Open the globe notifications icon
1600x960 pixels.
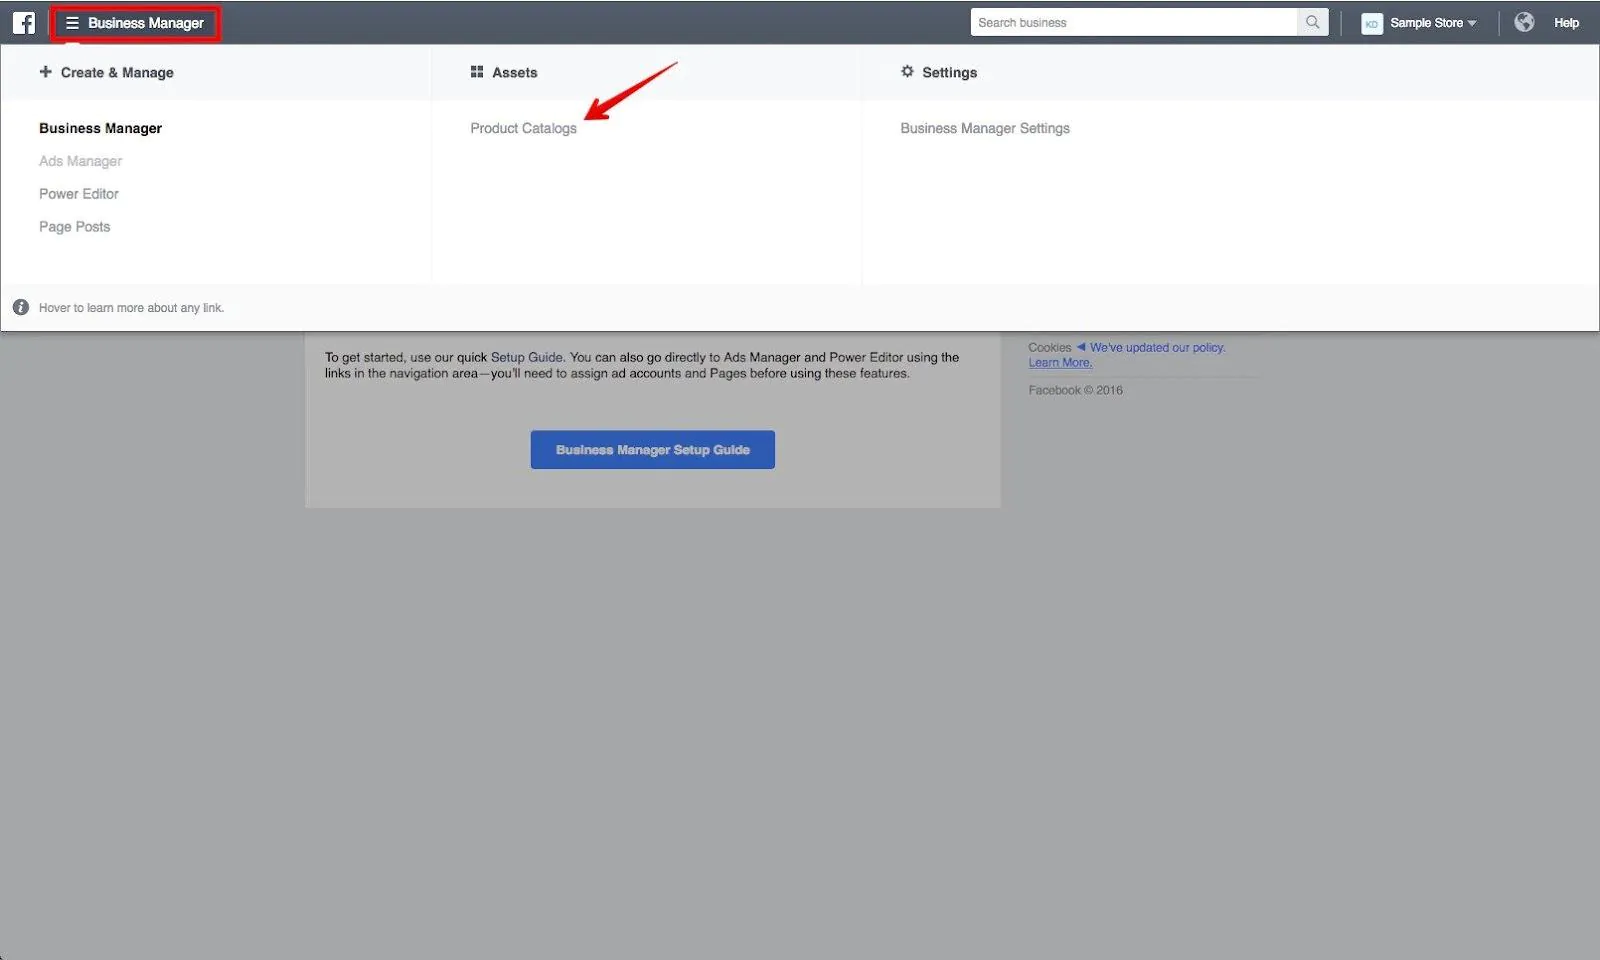pyautogui.click(x=1524, y=22)
